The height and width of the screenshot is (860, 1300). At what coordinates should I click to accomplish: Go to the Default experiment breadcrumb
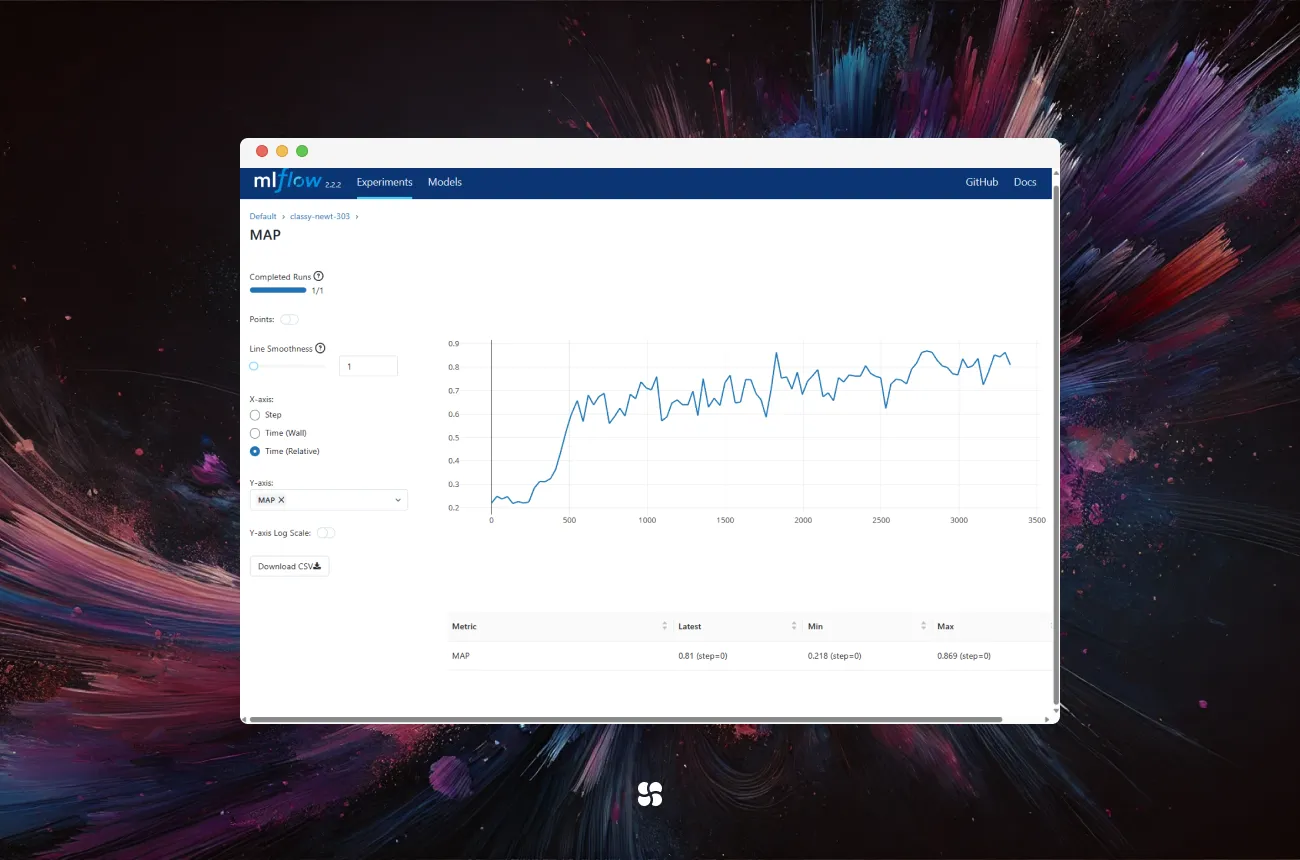(263, 216)
